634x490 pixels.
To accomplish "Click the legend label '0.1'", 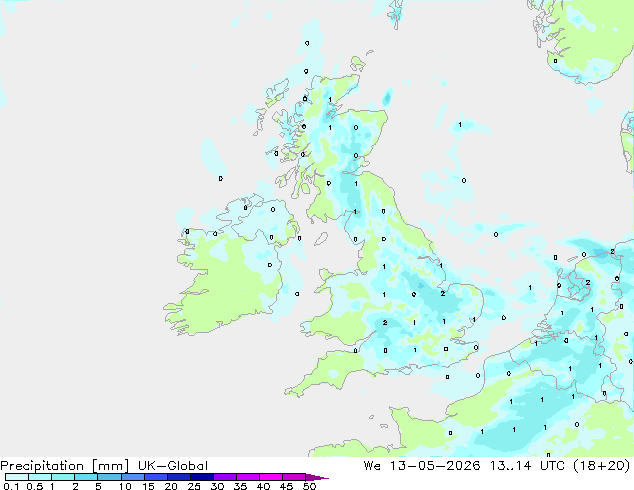I will [11, 486].
